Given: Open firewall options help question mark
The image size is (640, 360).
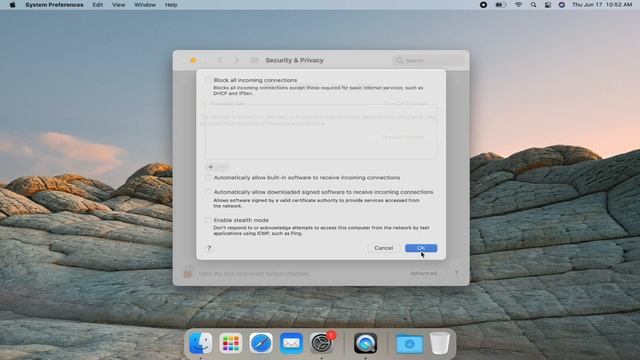Looking at the screenshot, I should 209,248.
